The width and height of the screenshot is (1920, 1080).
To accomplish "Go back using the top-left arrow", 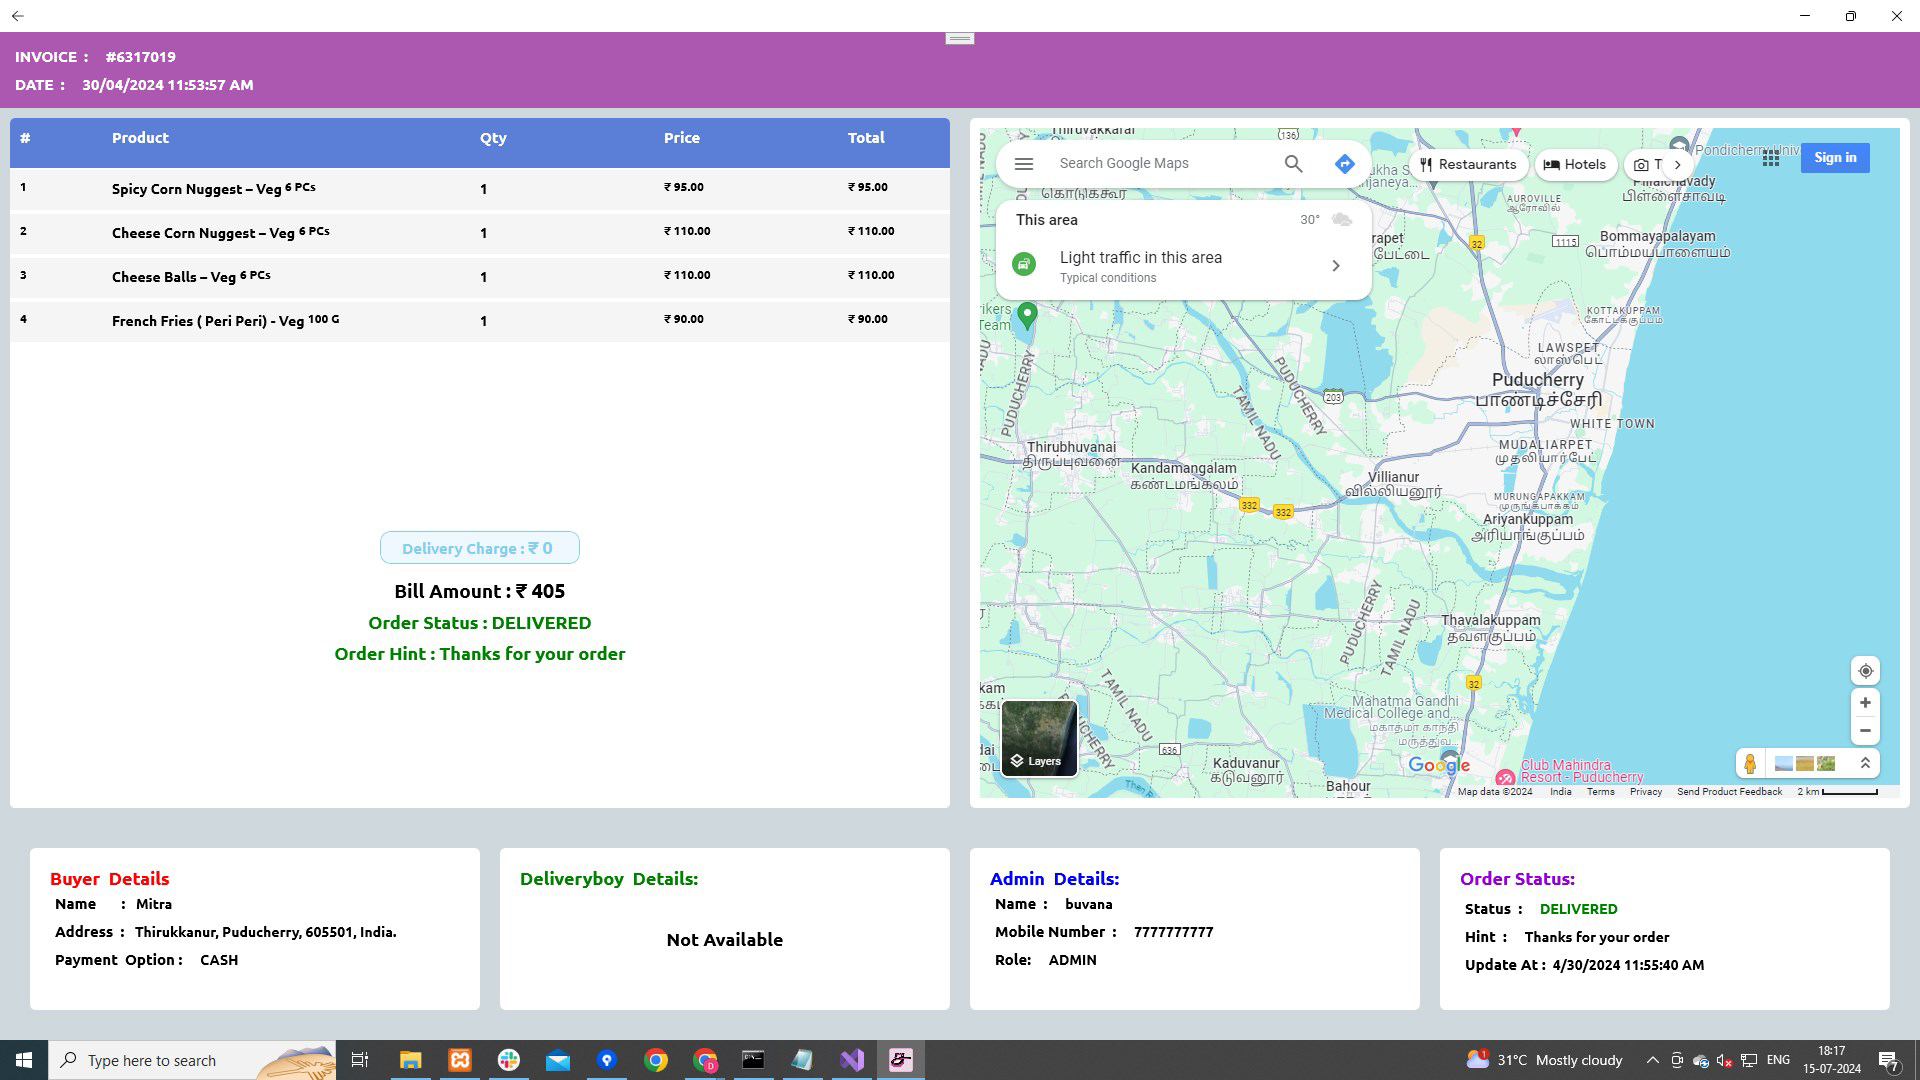I will pyautogui.click(x=17, y=16).
